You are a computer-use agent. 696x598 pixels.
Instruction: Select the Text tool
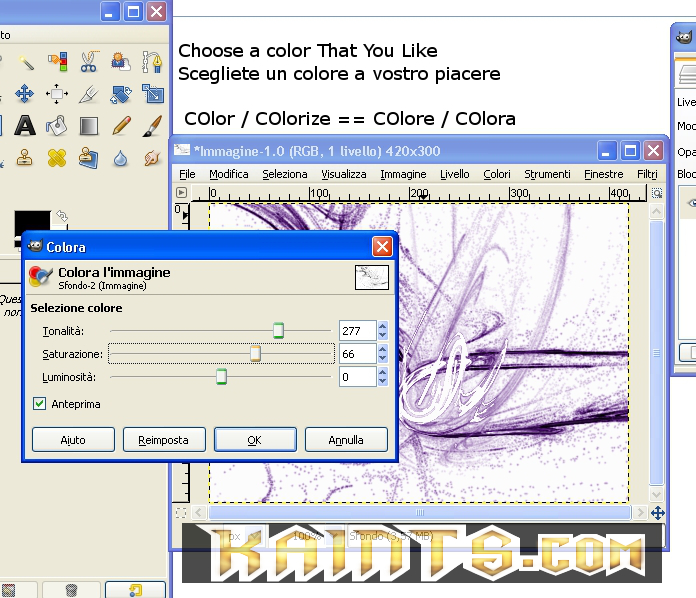pos(25,126)
